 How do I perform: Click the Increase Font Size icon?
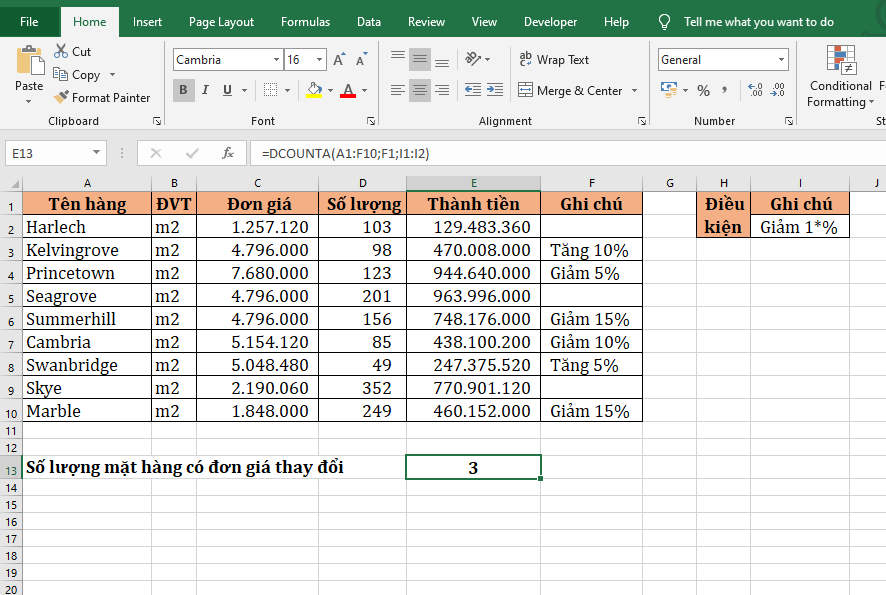point(339,60)
